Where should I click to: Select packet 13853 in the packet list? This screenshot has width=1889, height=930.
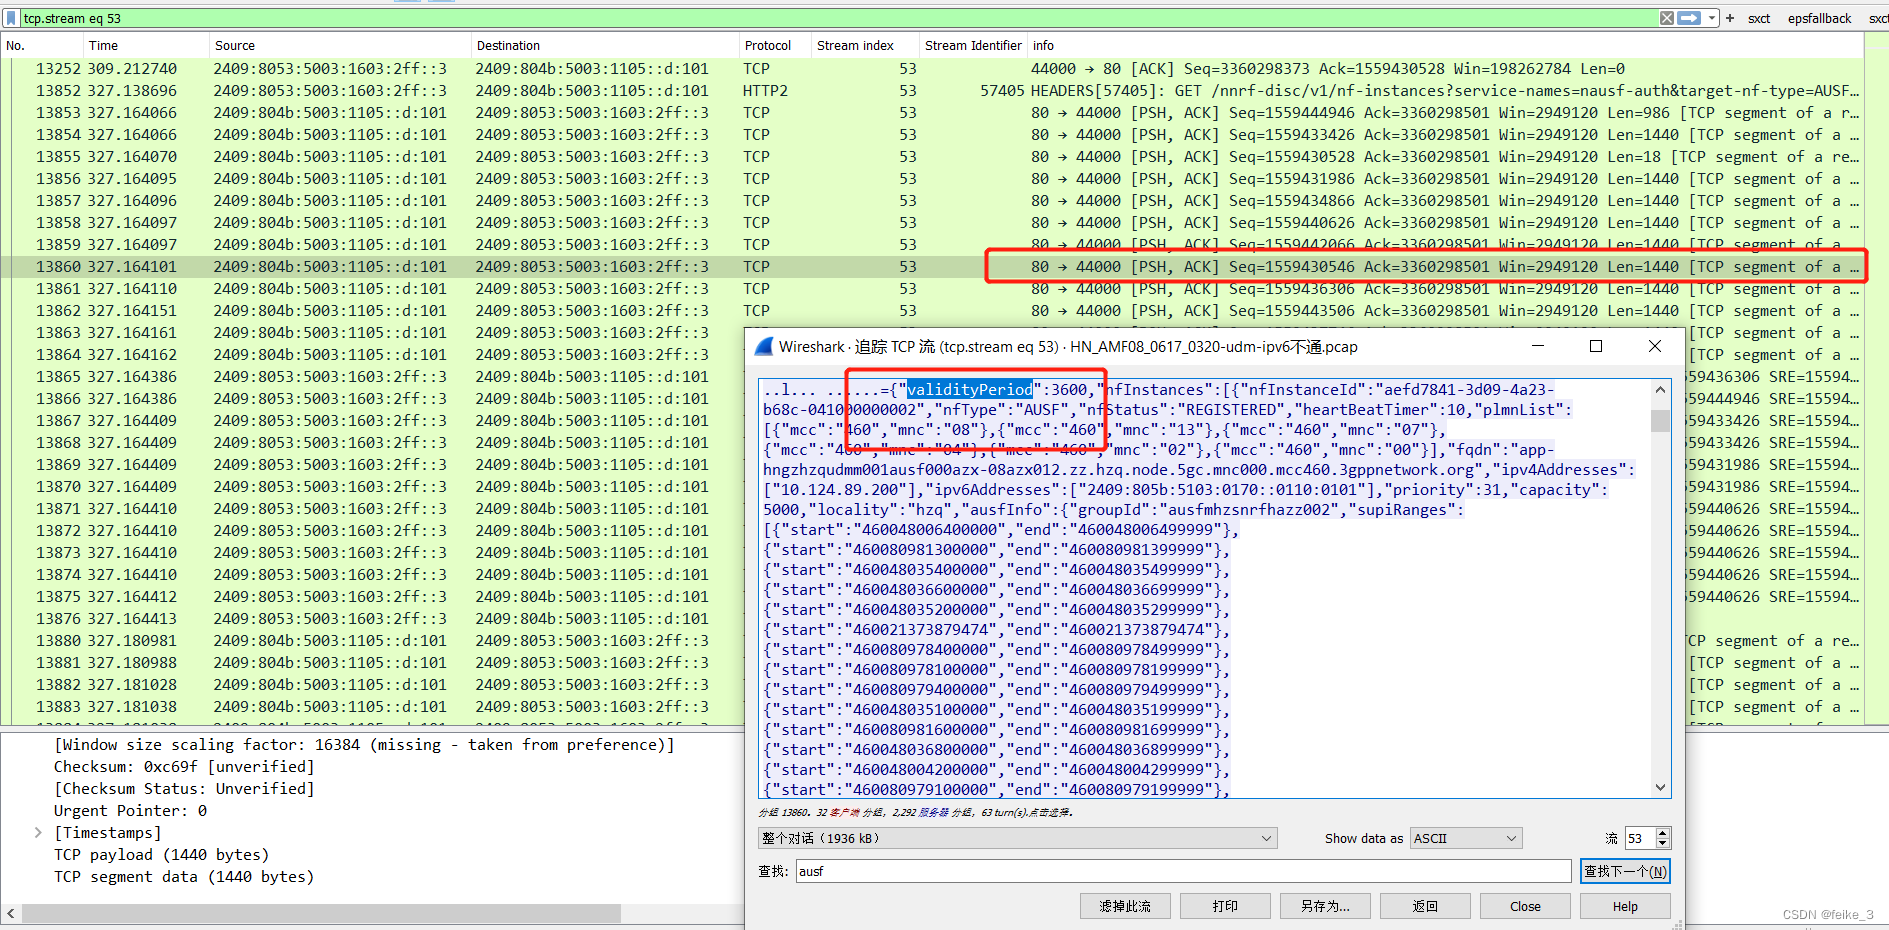coord(932,113)
